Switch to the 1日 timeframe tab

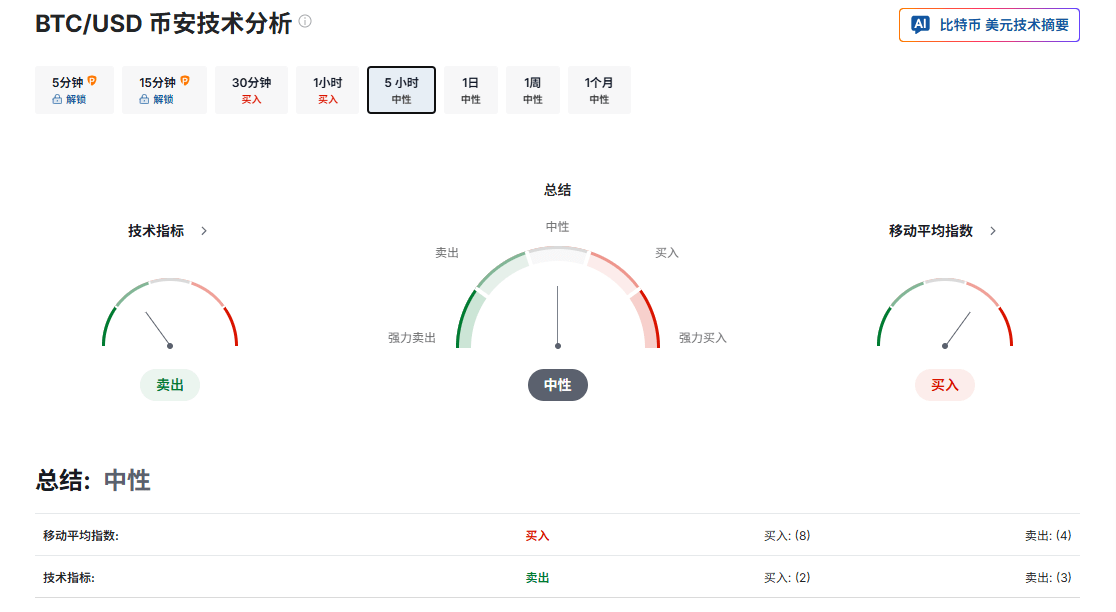pyautogui.click(x=470, y=90)
